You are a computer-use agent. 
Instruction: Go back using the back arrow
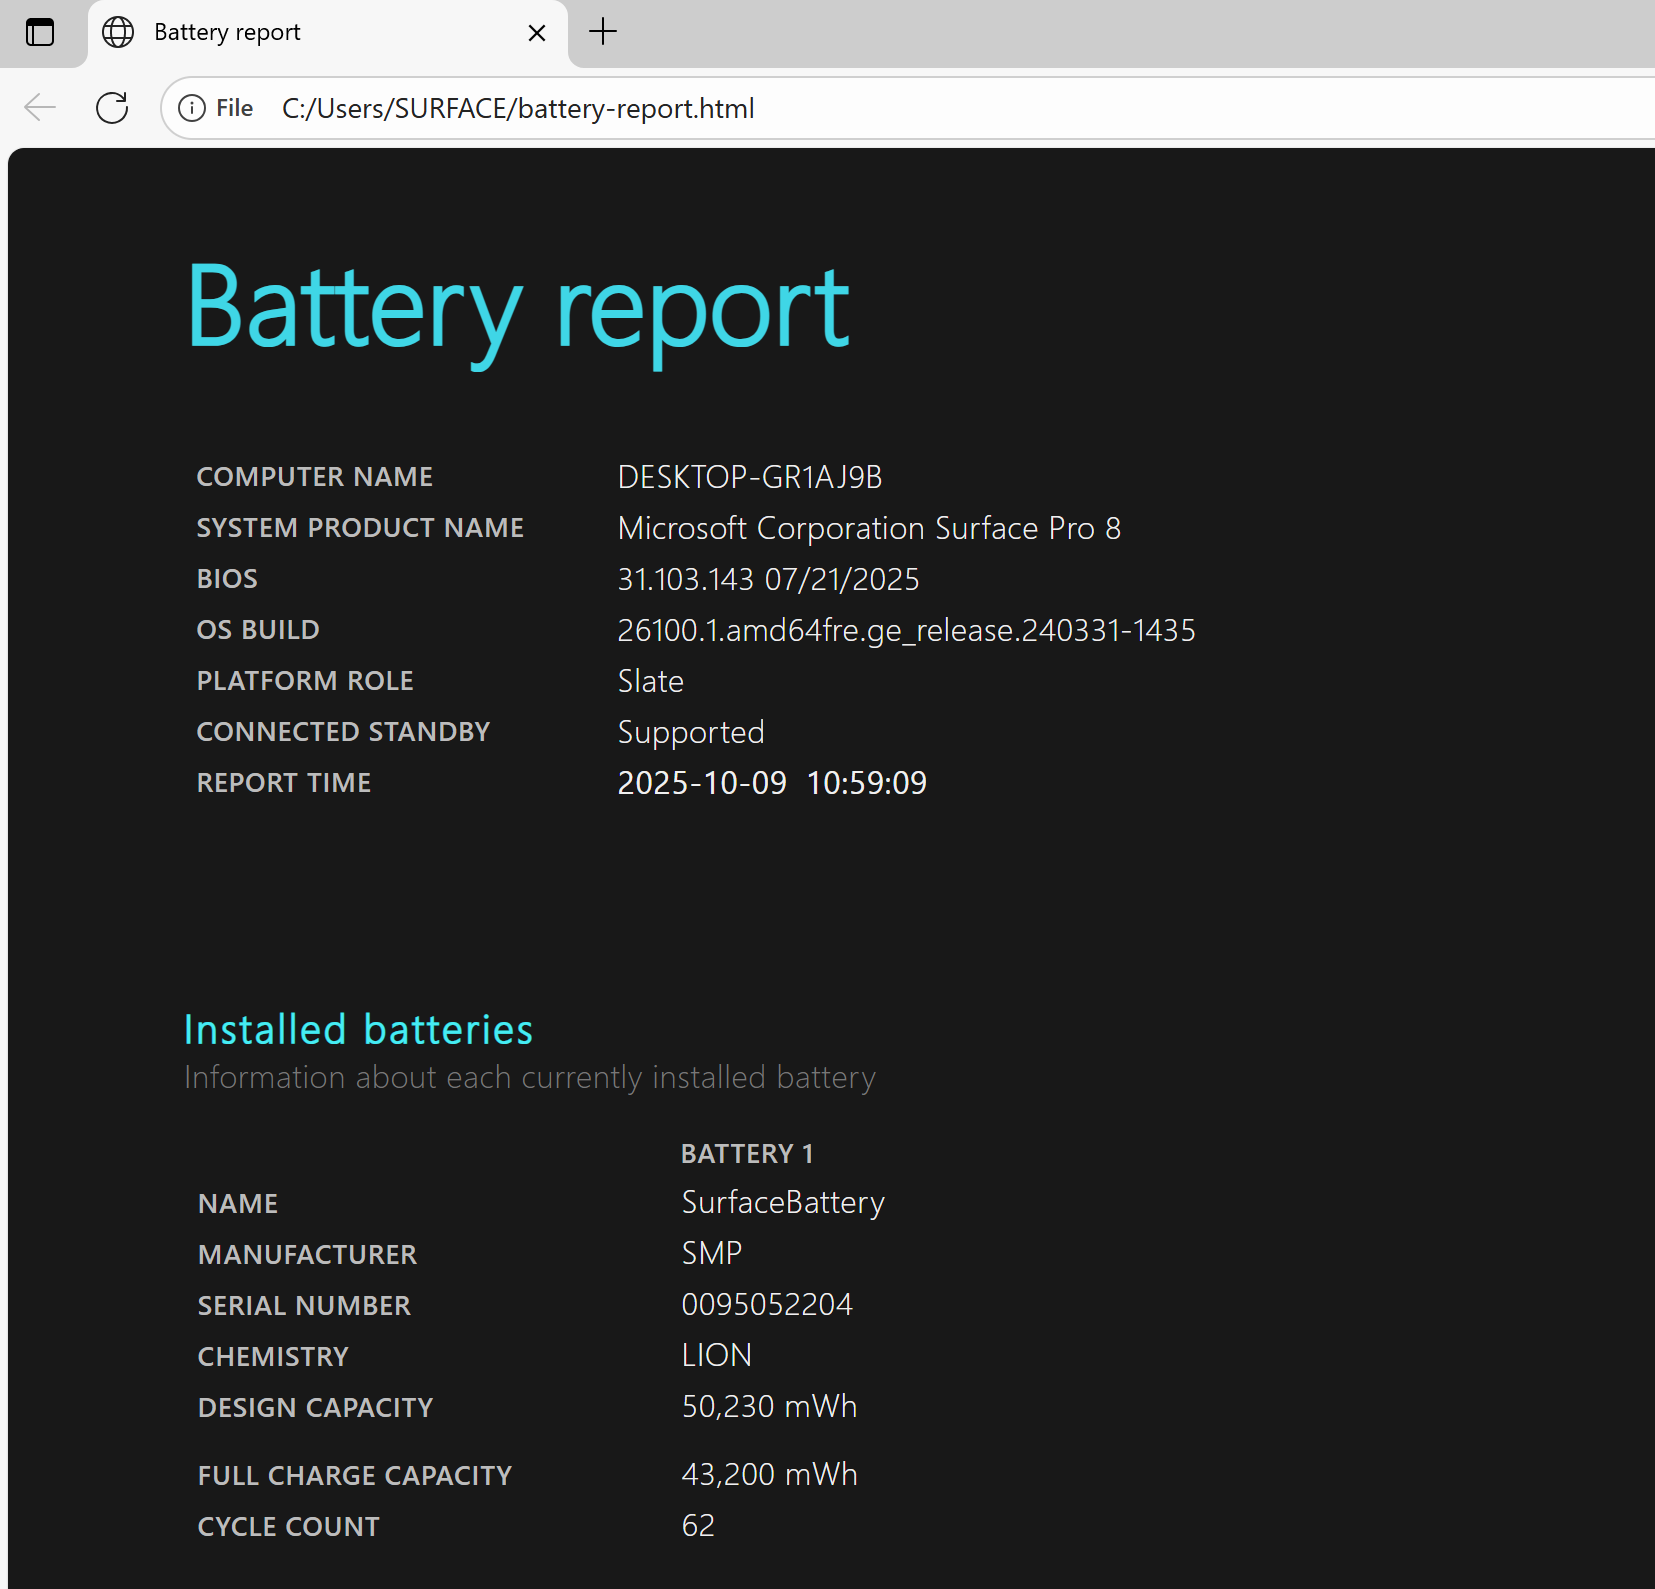40,108
